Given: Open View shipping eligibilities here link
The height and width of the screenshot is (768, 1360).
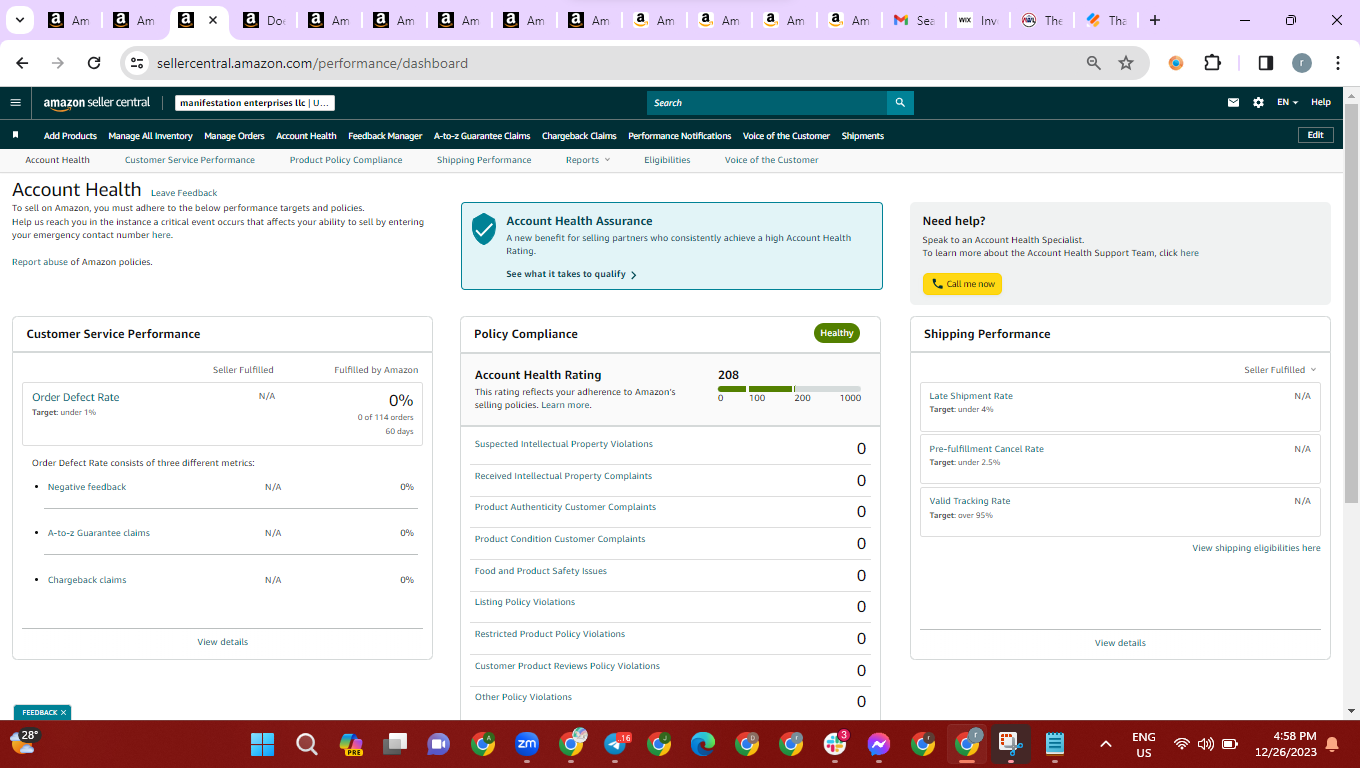Looking at the screenshot, I should pos(1256,548).
